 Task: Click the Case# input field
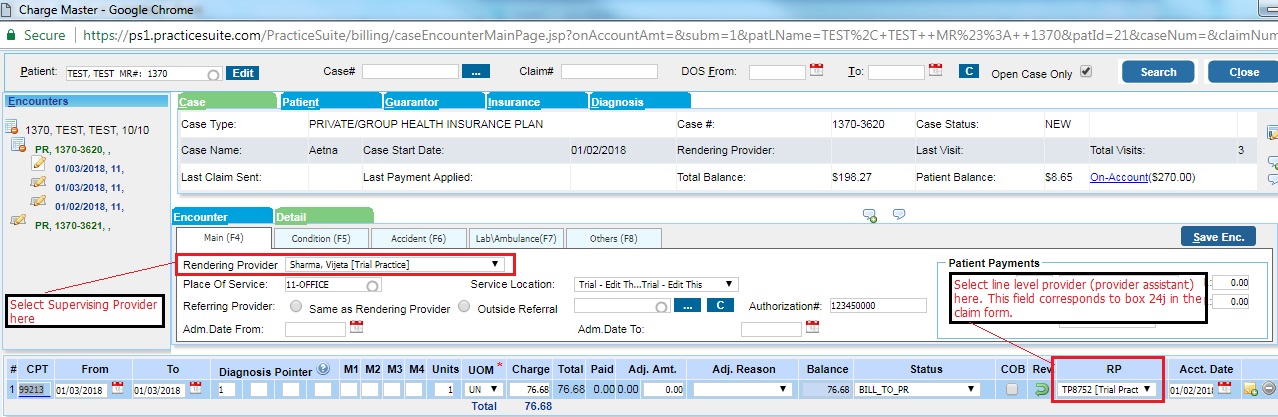coord(410,72)
